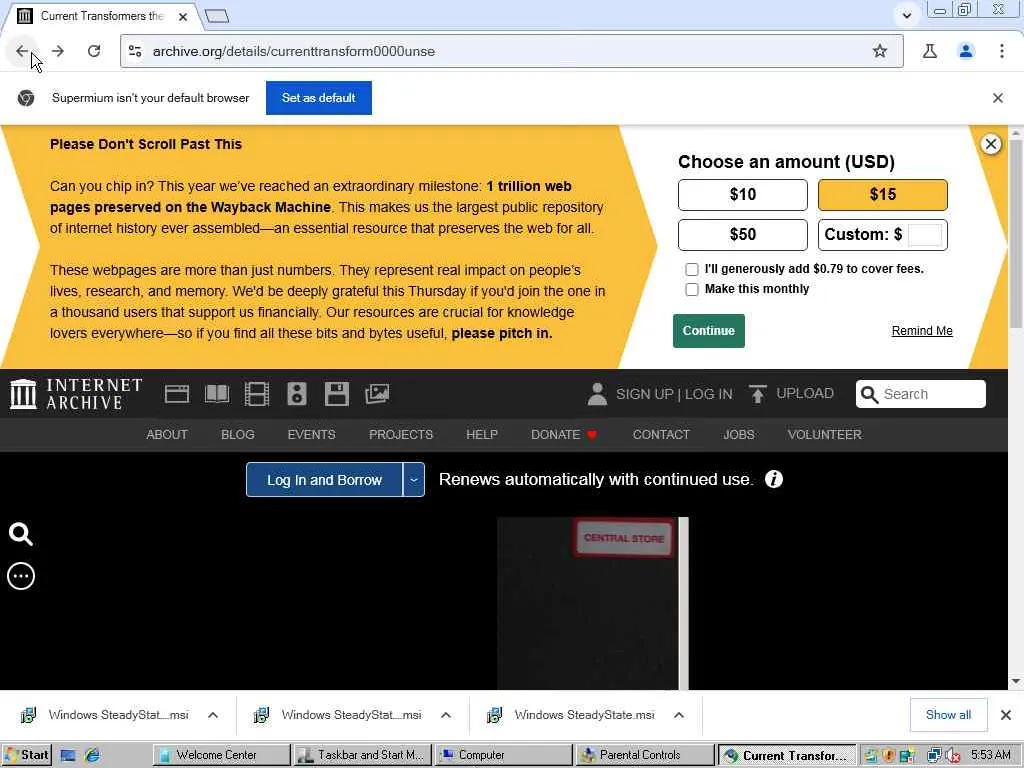Go to Internet Archive home via logo

(x=76, y=394)
